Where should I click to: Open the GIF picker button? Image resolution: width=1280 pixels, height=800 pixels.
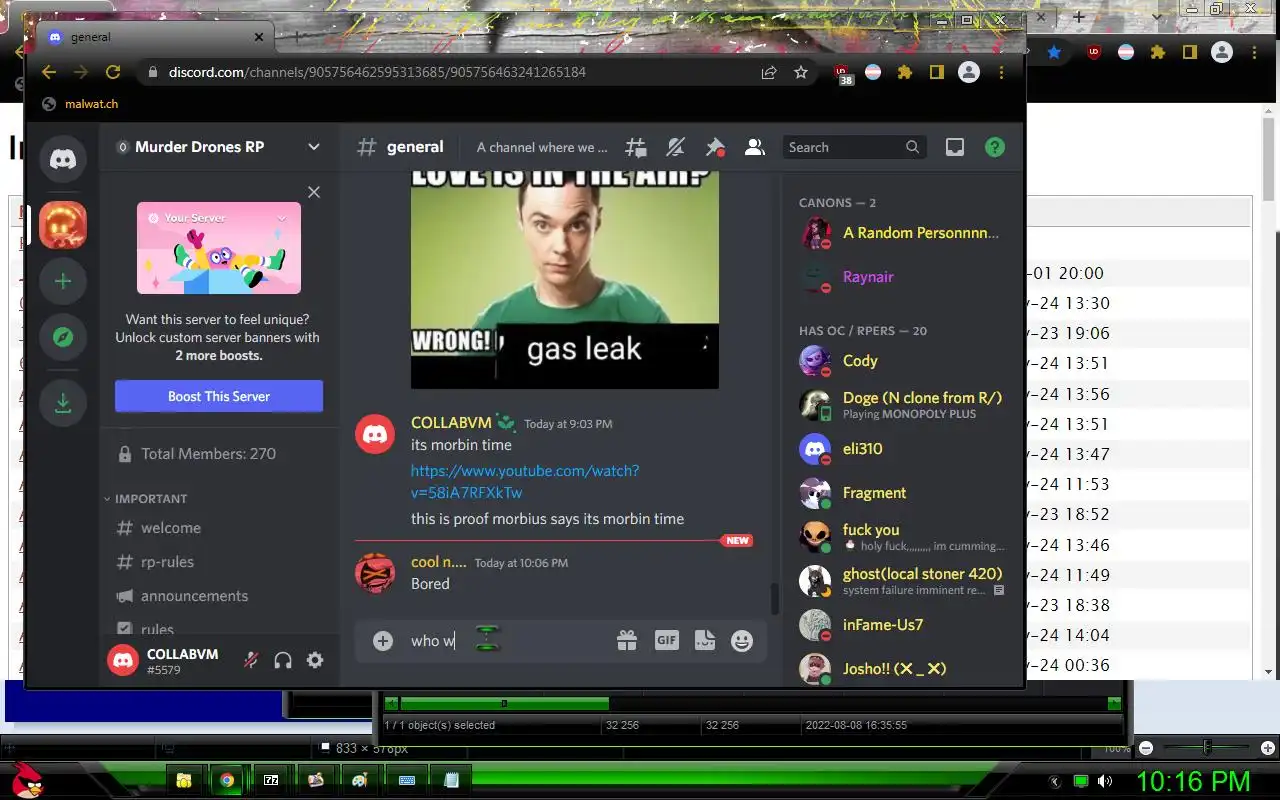(x=667, y=641)
